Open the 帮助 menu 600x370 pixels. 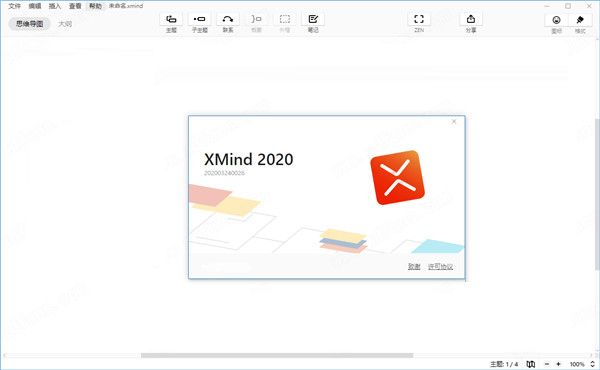point(95,6)
